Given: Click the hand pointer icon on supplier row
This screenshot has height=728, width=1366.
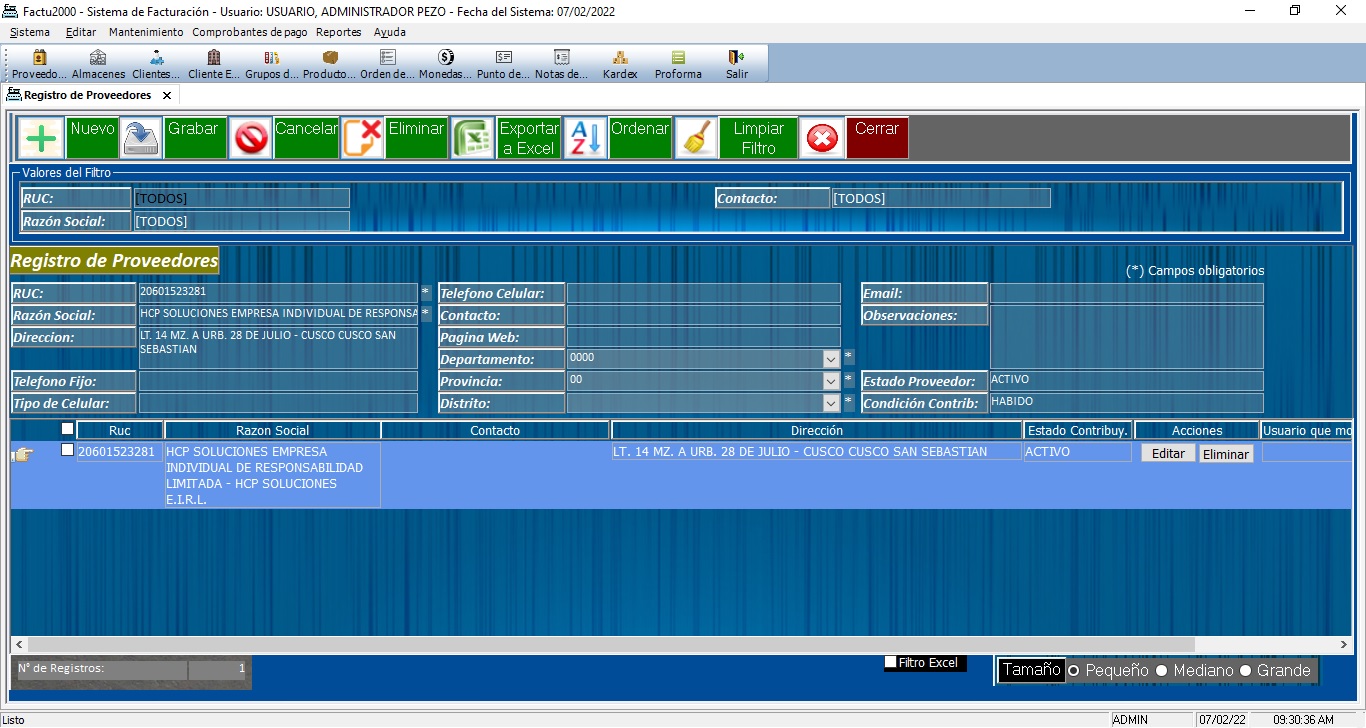Looking at the screenshot, I should 22,455.
